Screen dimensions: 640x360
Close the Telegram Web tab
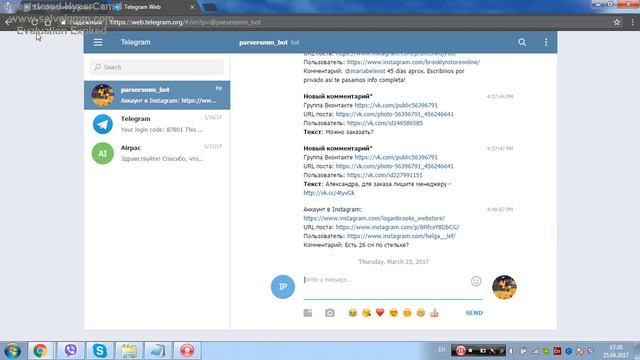click(192, 7)
